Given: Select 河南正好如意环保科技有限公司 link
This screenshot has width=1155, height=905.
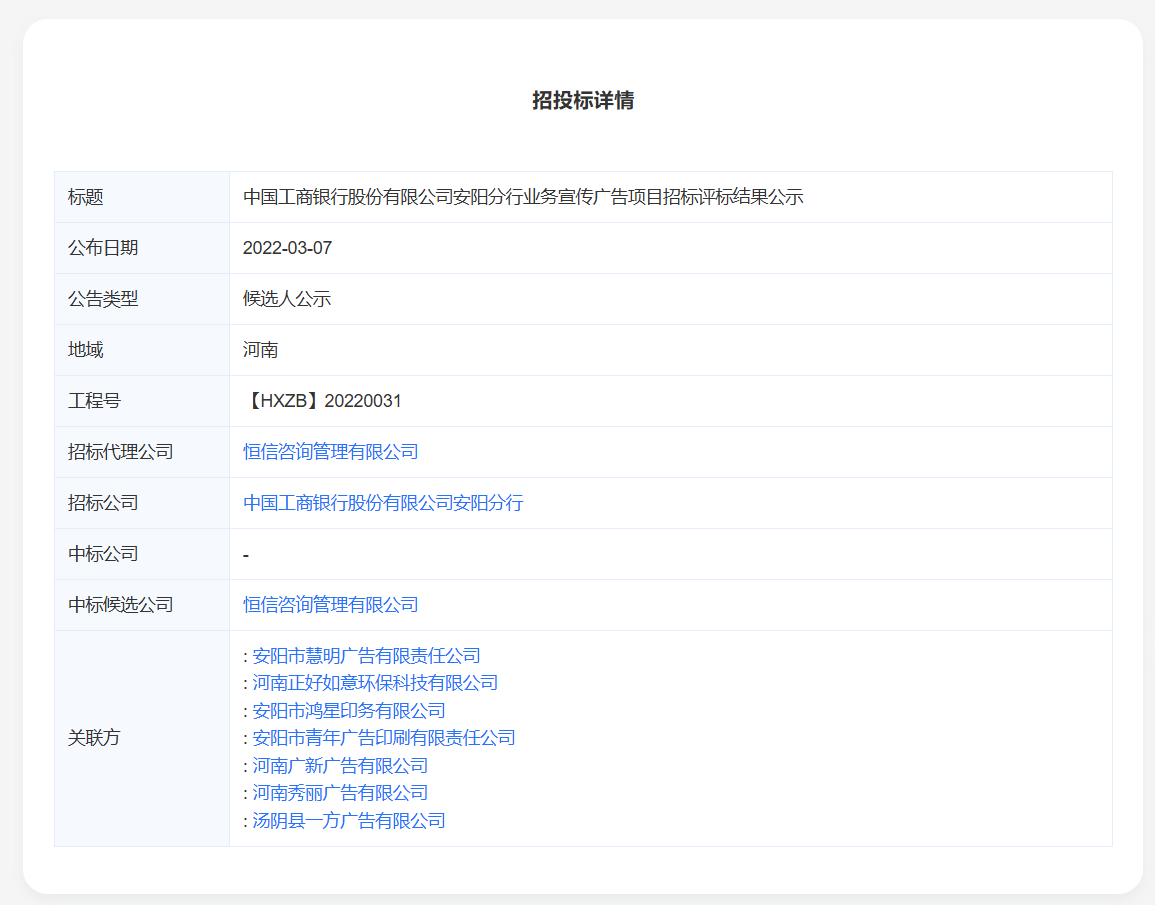Looking at the screenshot, I should point(375,683).
